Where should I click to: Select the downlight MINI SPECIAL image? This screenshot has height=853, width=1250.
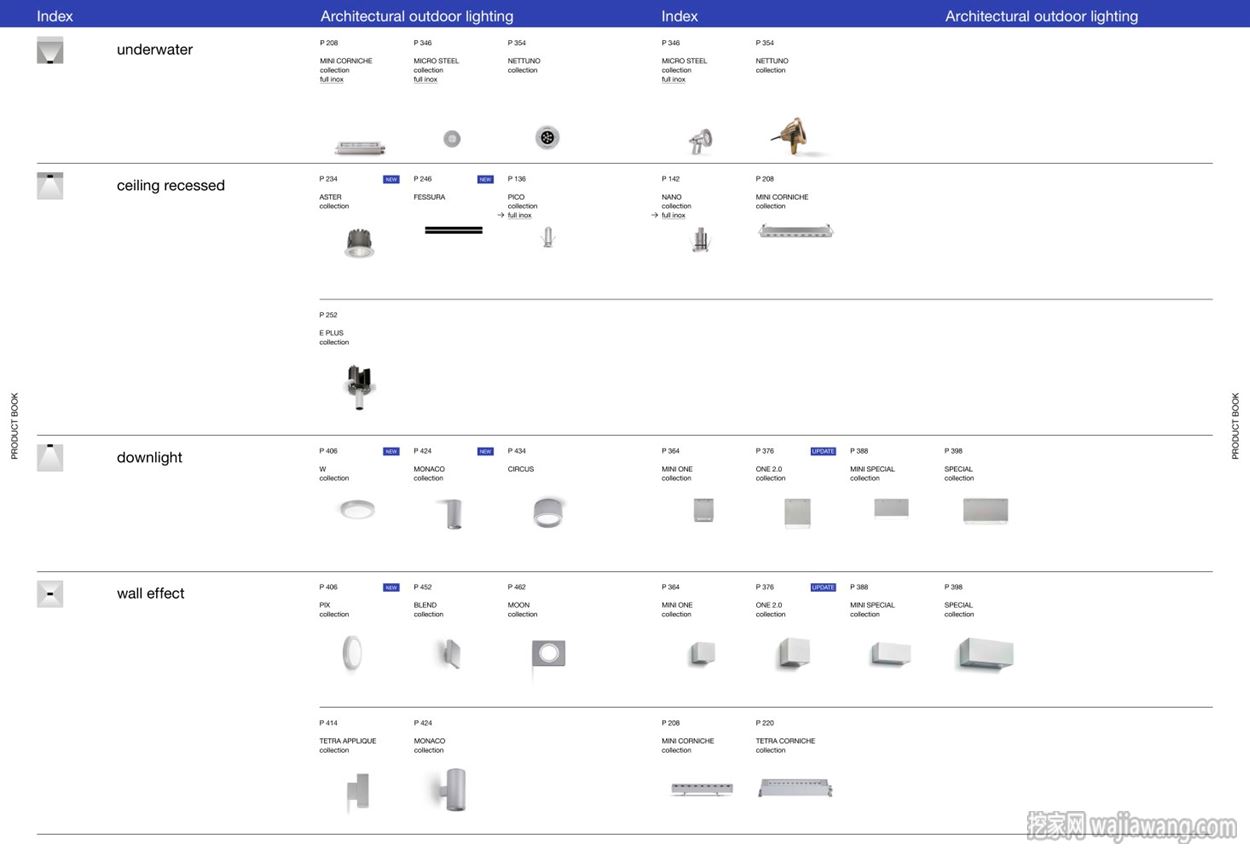click(x=891, y=509)
